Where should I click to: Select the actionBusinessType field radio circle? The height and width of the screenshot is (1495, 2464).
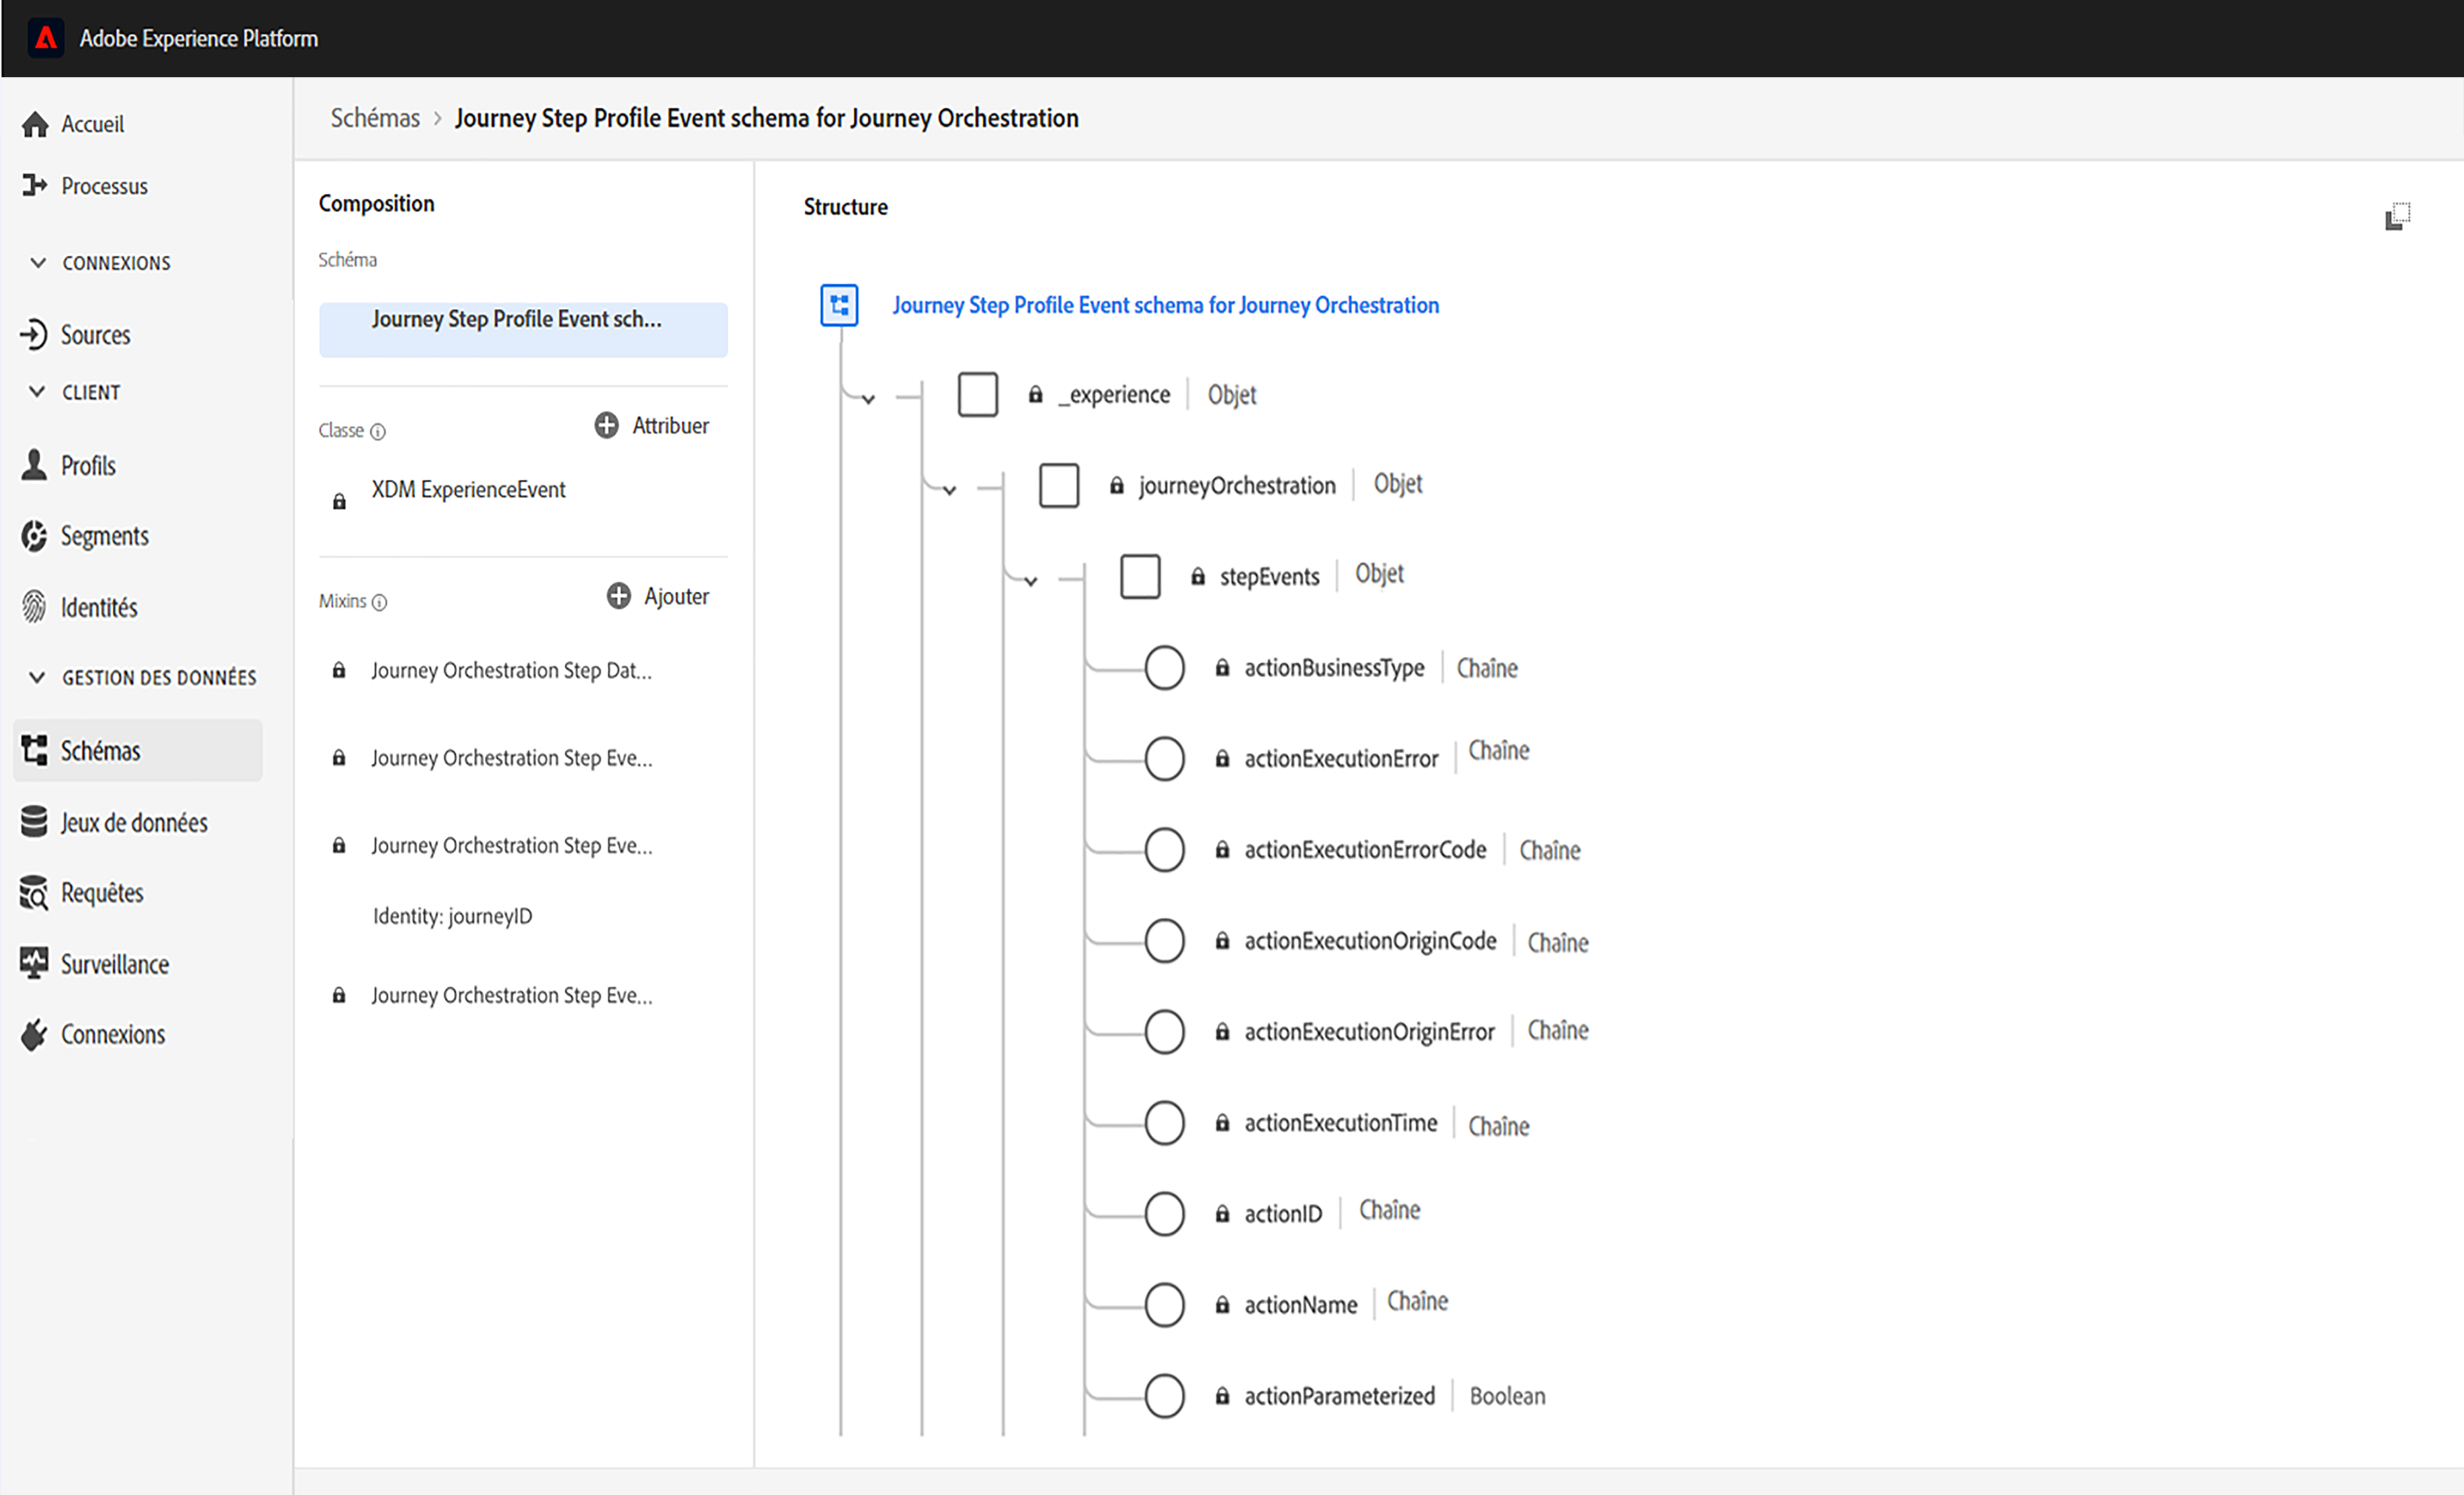[1164, 668]
